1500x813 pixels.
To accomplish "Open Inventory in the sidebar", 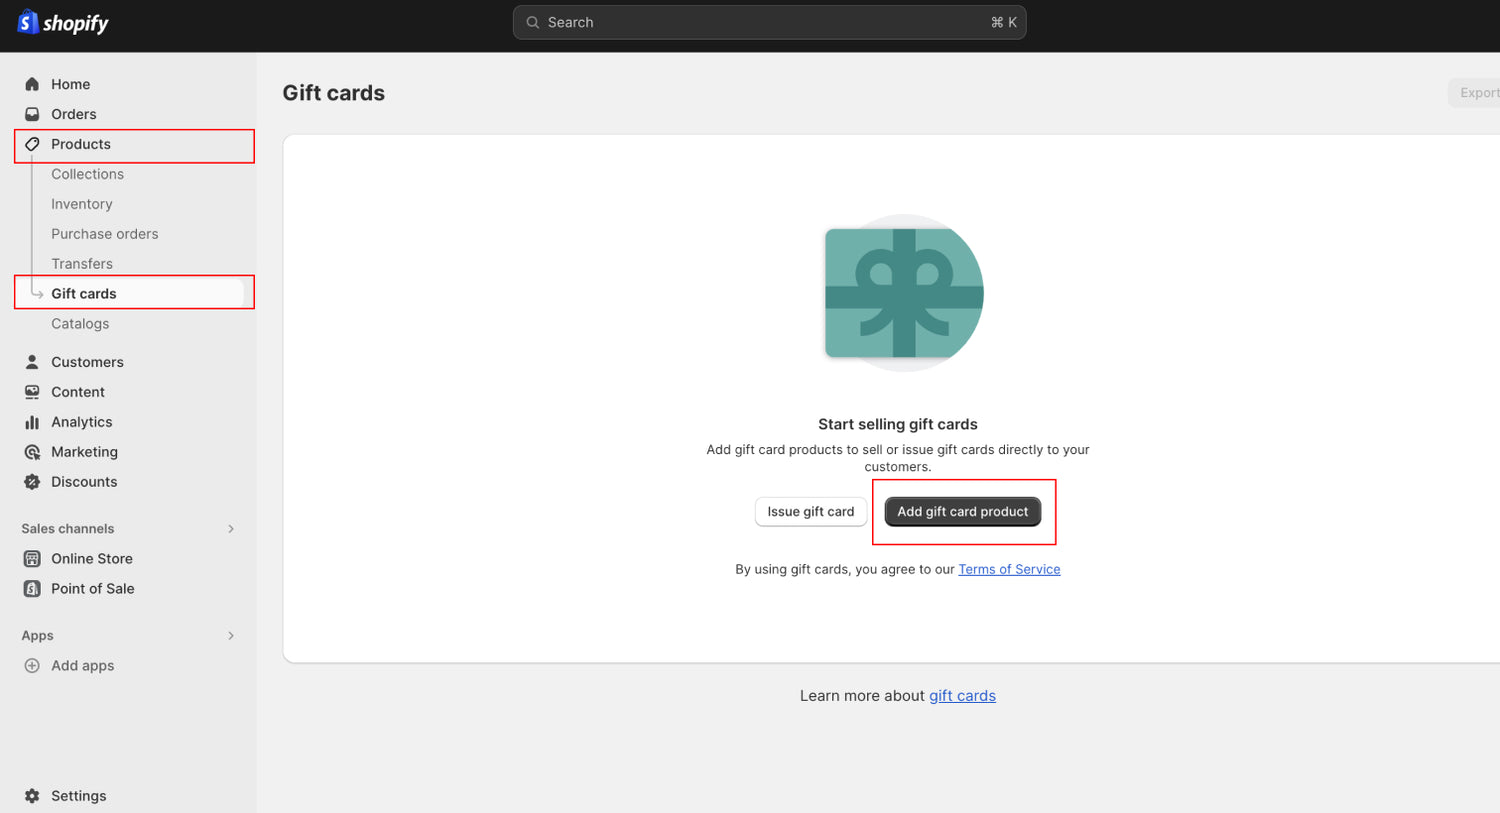I will pos(81,204).
